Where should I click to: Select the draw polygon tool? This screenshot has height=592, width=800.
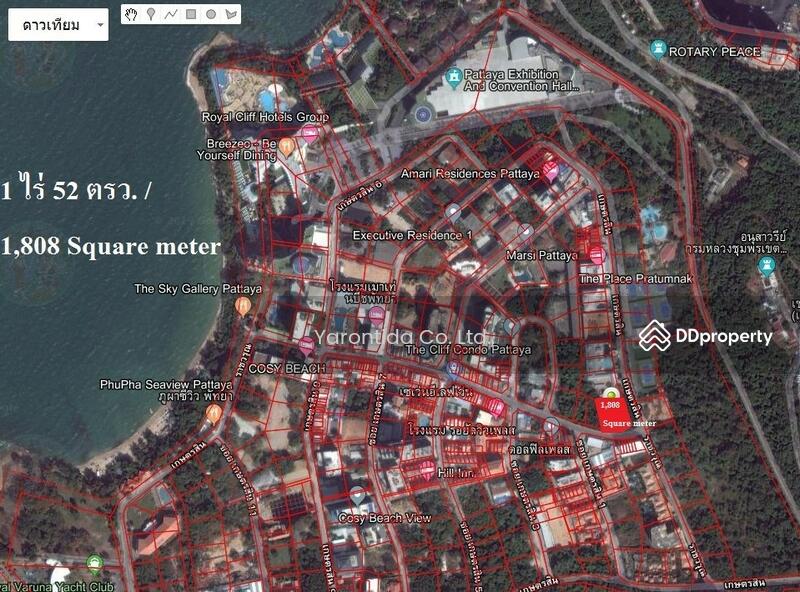click(x=231, y=14)
